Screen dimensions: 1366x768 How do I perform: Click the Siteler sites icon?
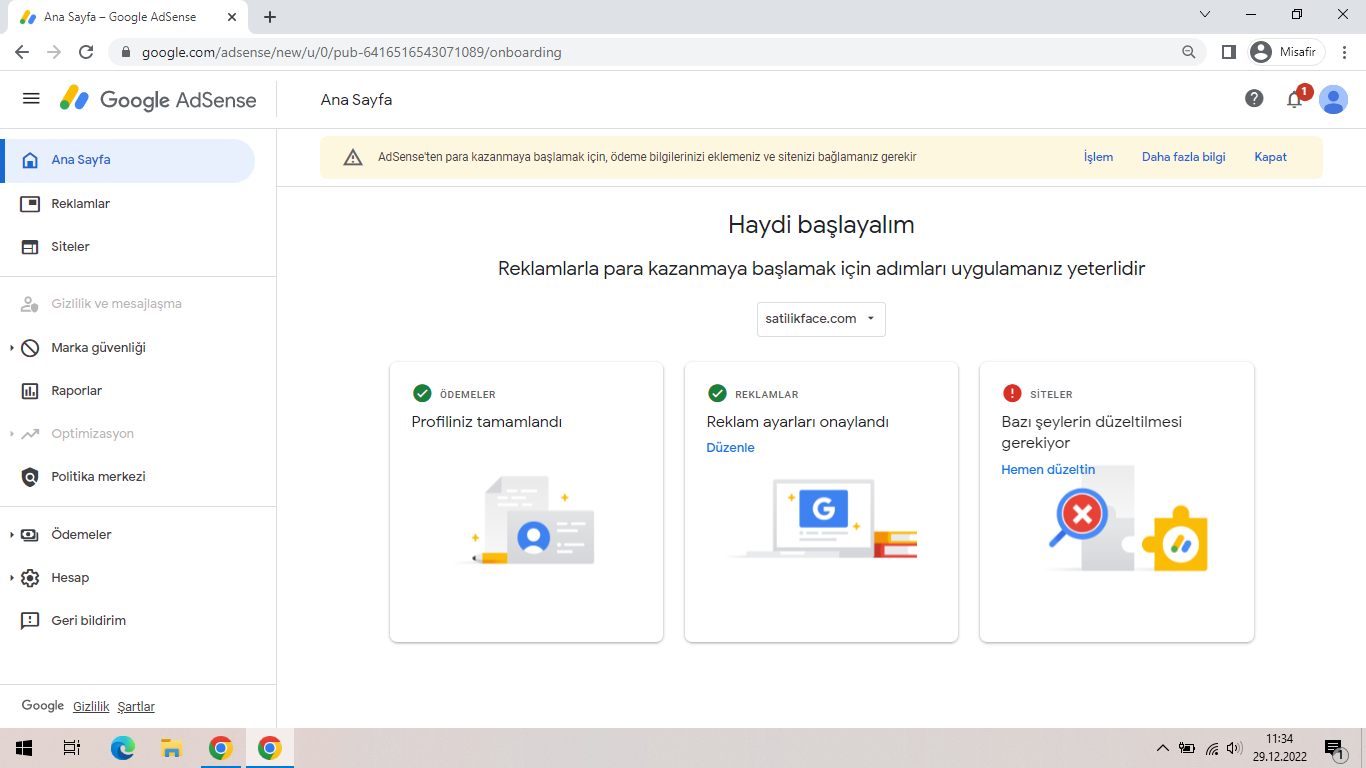click(30, 247)
